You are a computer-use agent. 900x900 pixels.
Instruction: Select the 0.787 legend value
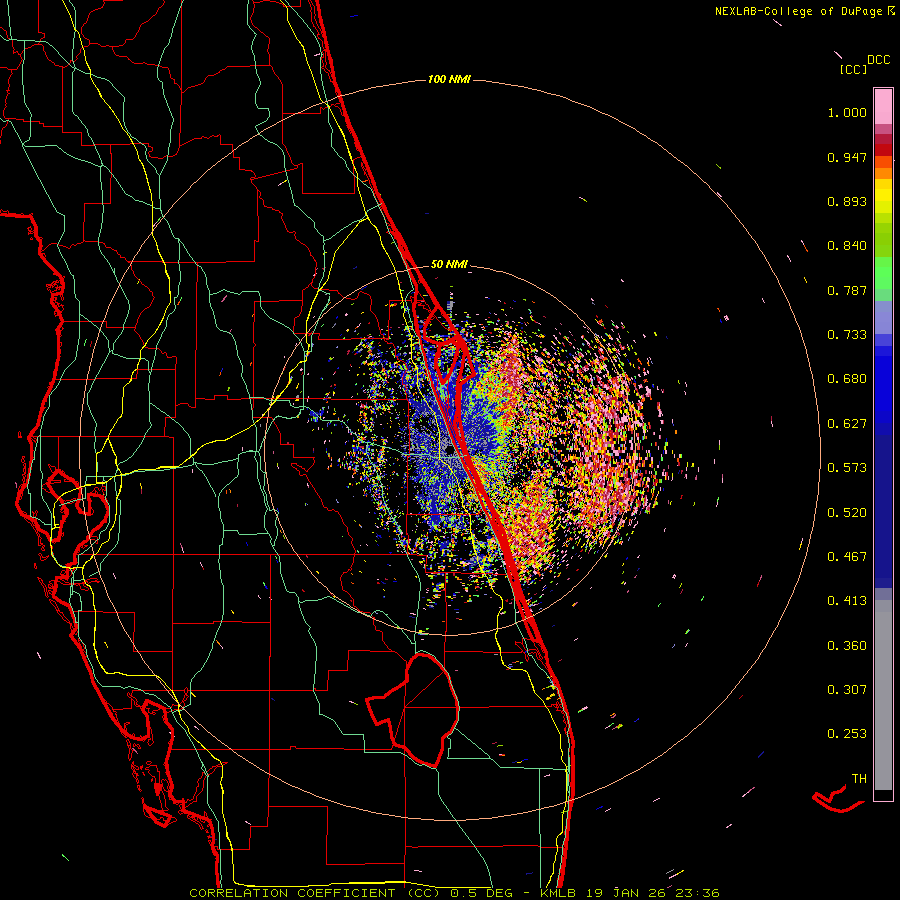(x=847, y=290)
